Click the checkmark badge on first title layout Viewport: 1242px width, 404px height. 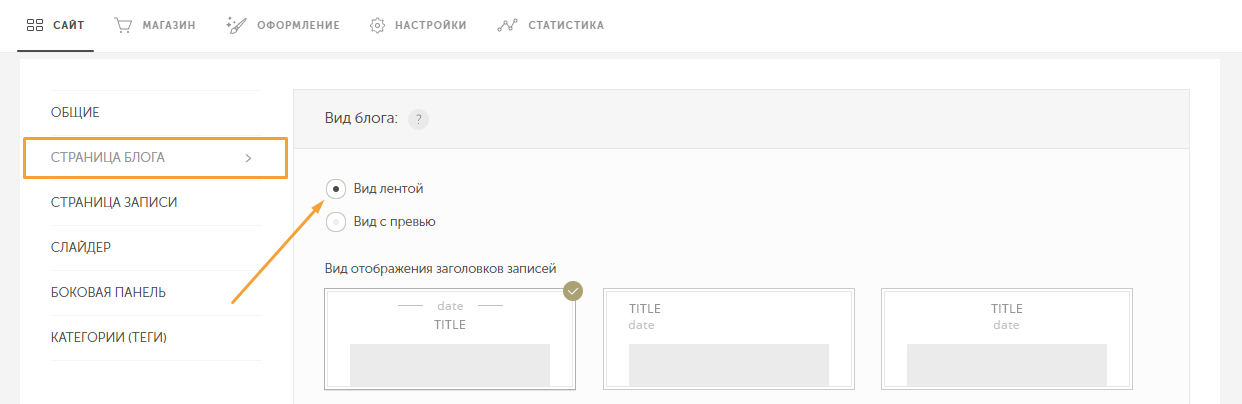pos(573,291)
